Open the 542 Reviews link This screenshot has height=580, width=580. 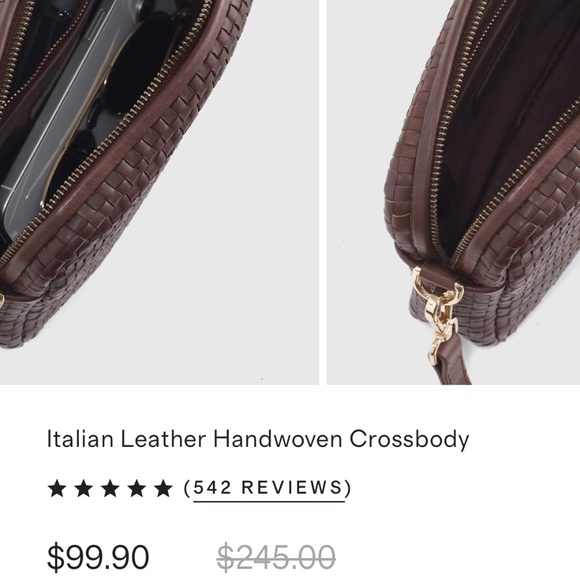(269, 489)
